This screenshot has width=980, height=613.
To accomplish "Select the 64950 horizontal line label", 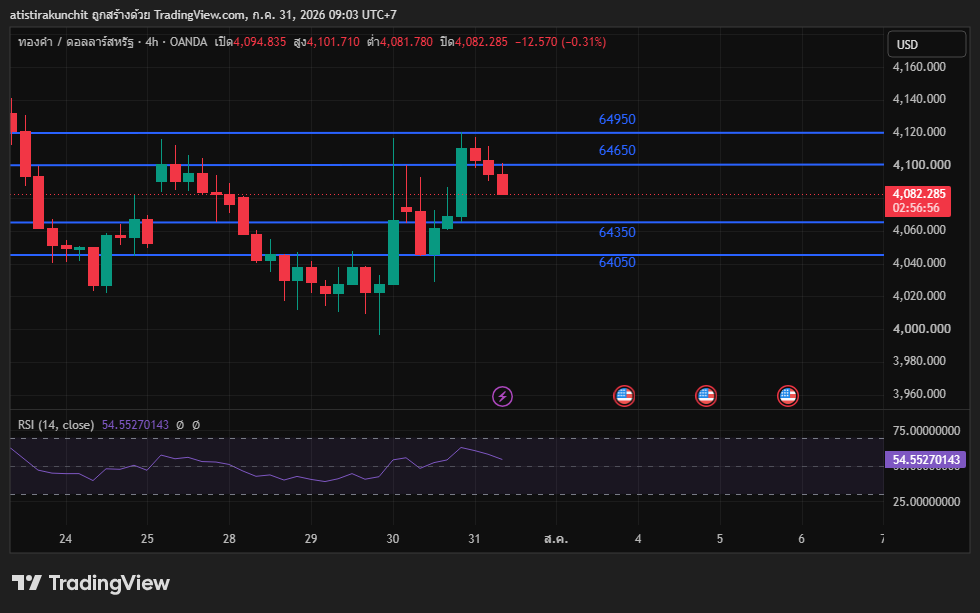I will pyautogui.click(x=617, y=119).
